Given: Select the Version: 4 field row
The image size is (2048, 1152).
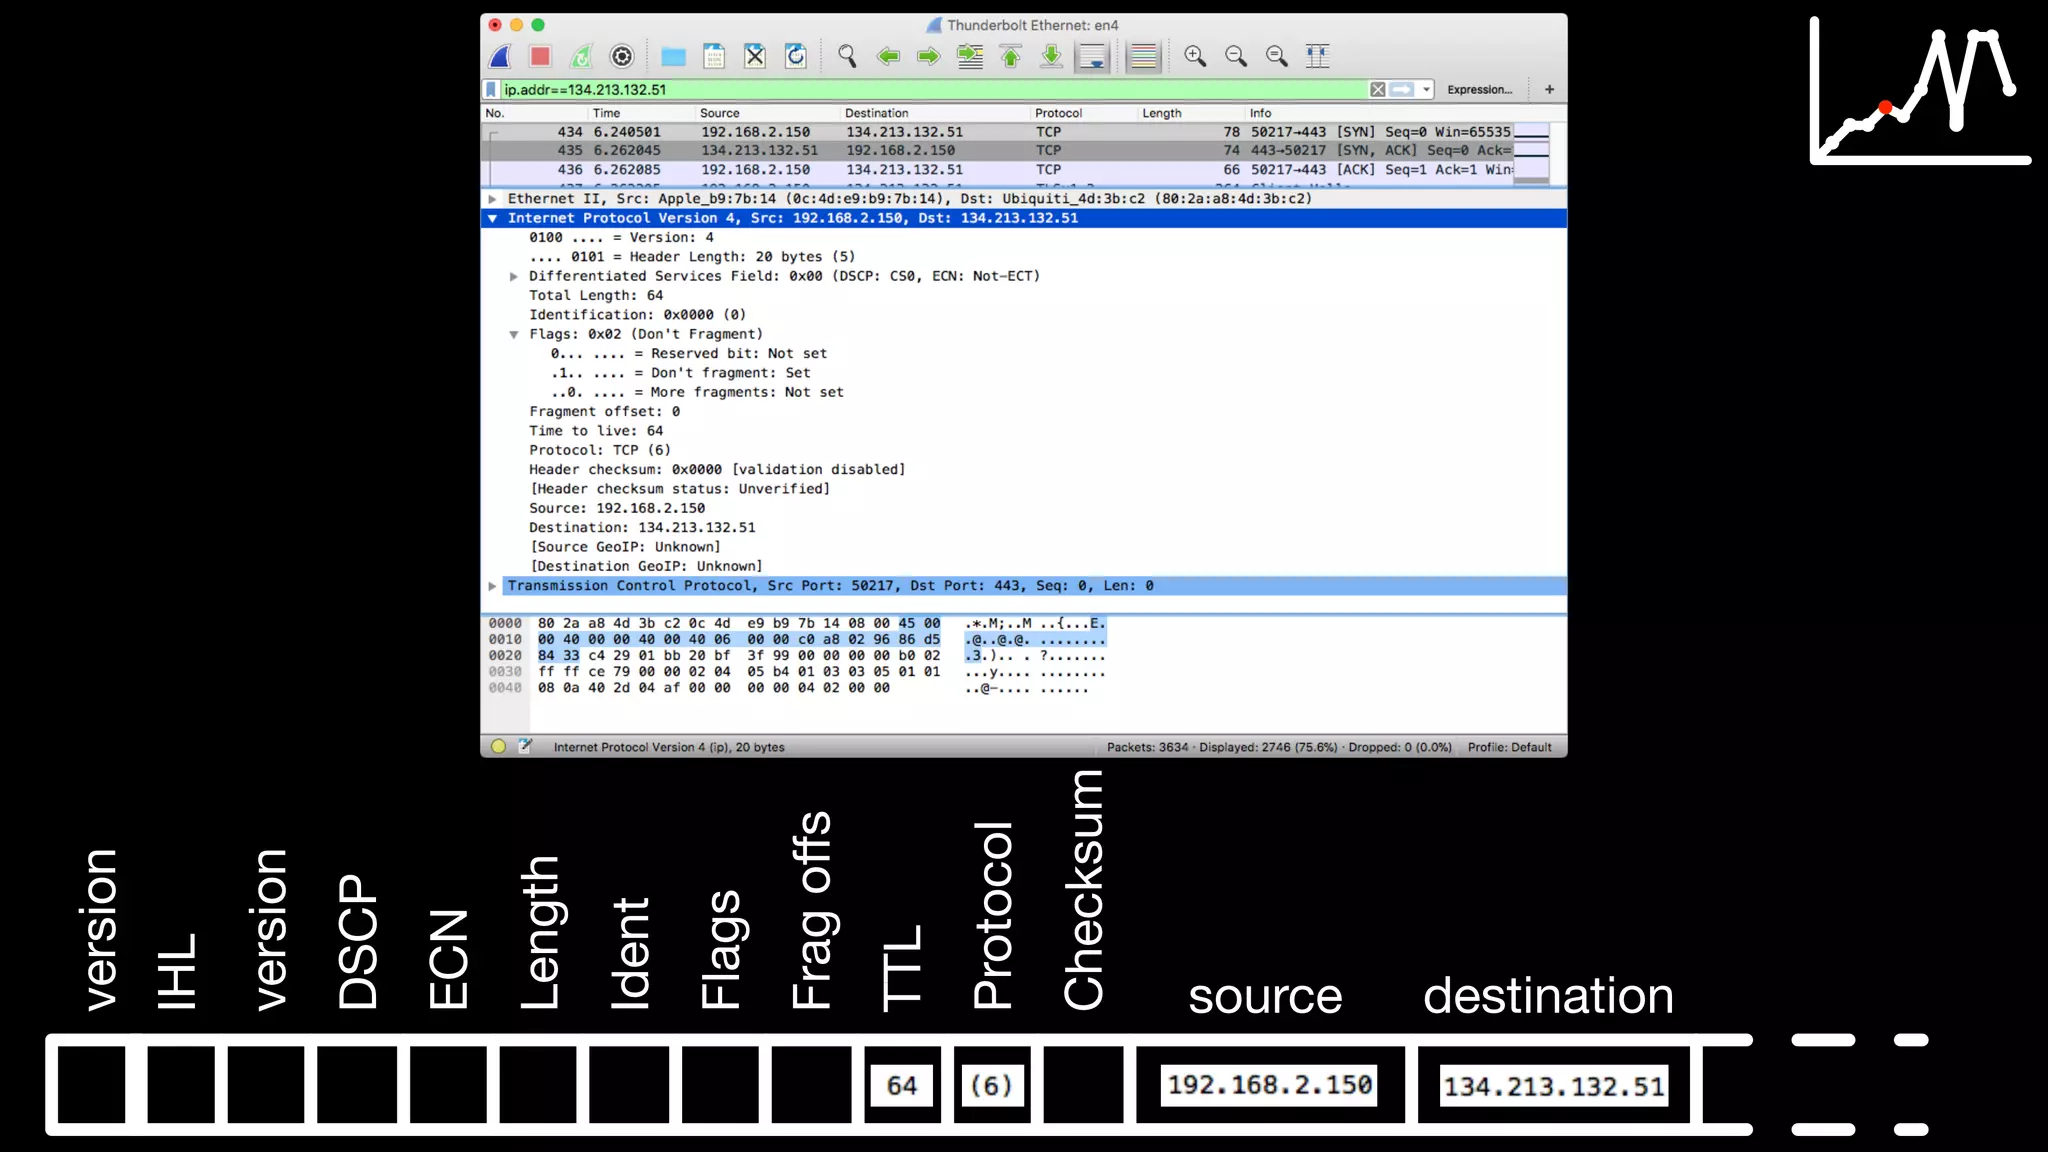Looking at the screenshot, I should point(1024,238).
